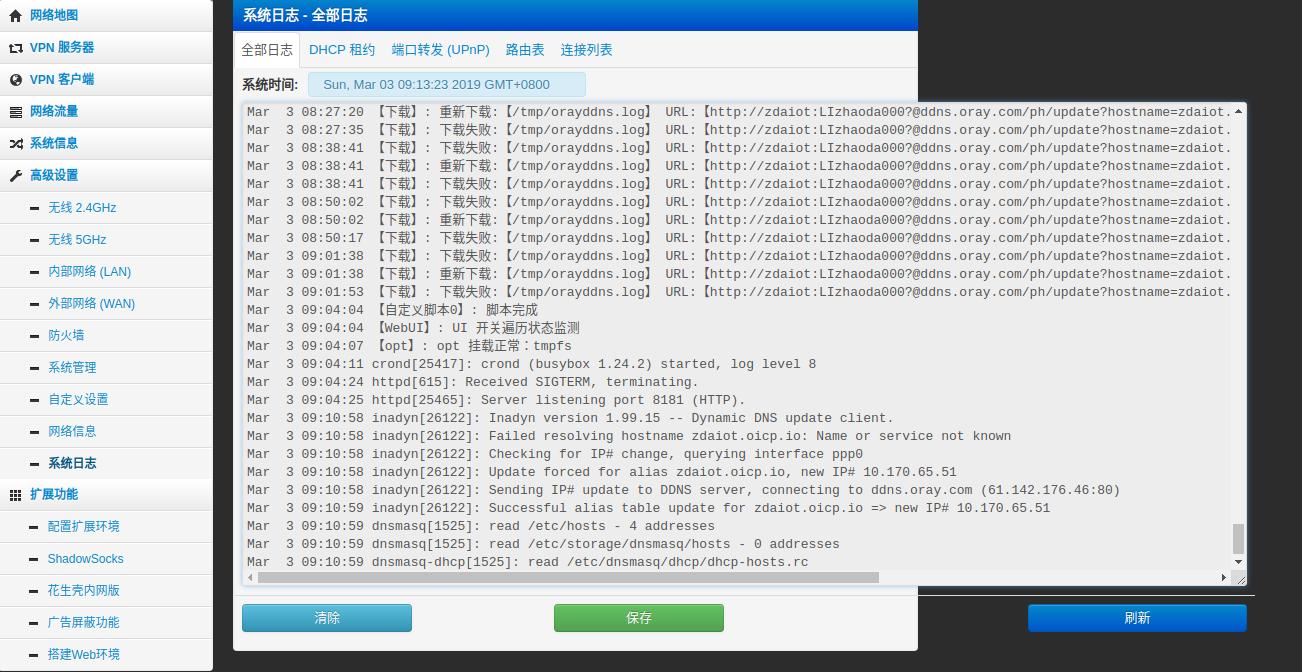Open 无线 2.4GHz settings
Viewport: 1302px width, 672px height.
[x=82, y=208]
